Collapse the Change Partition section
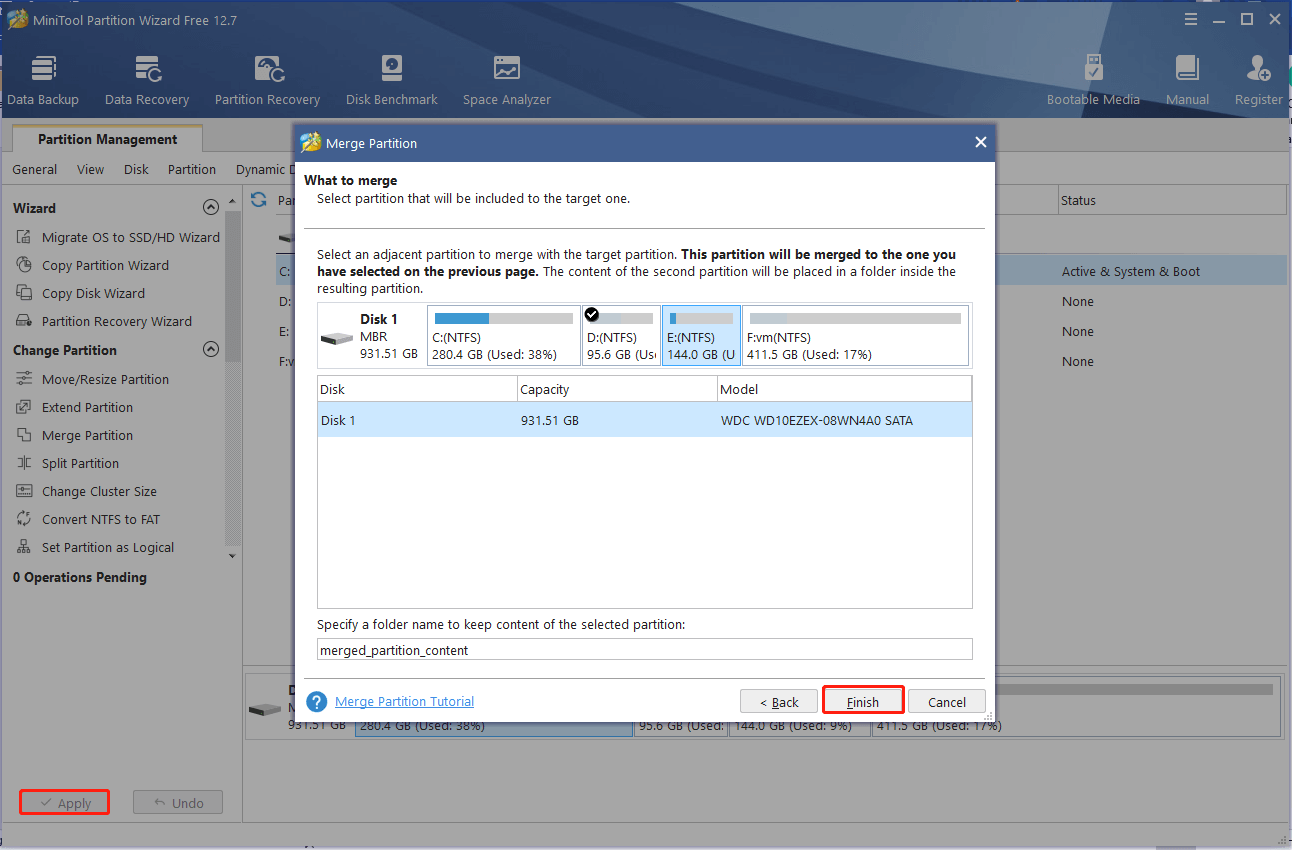Image resolution: width=1292 pixels, height=850 pixels. tap(210, 349)
